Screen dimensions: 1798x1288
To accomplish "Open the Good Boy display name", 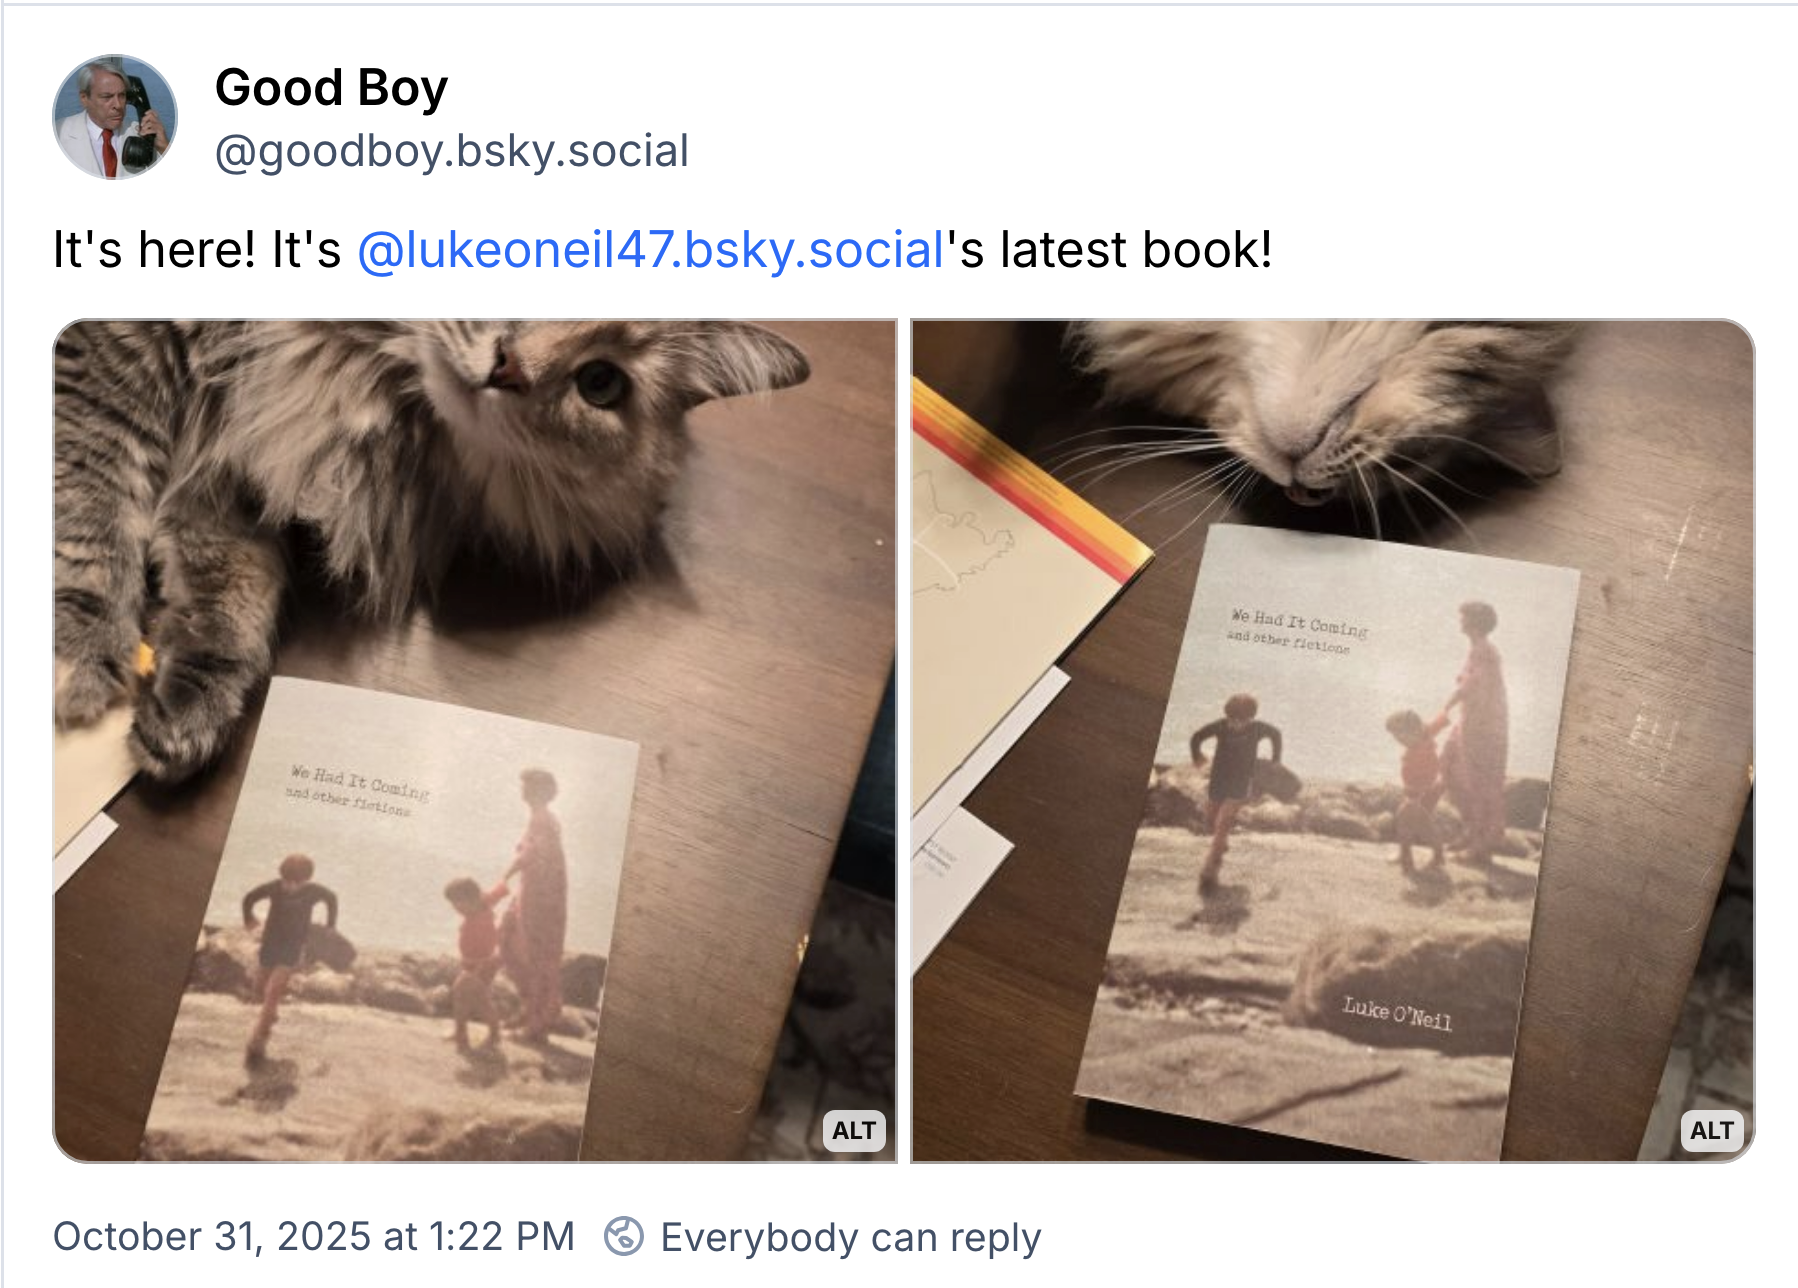I will pos(331,88).
